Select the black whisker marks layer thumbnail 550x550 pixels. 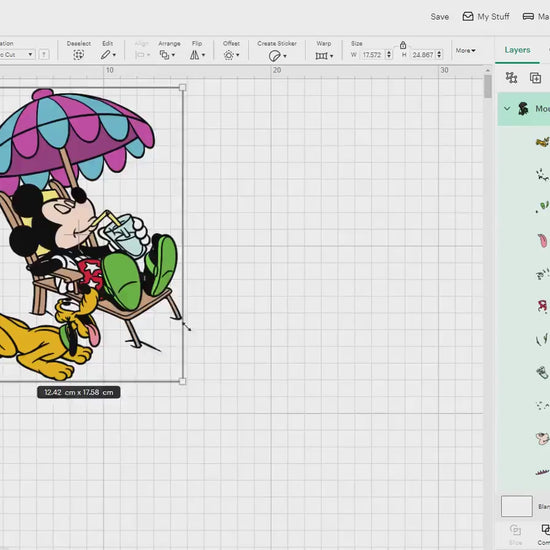click(543, 174)
